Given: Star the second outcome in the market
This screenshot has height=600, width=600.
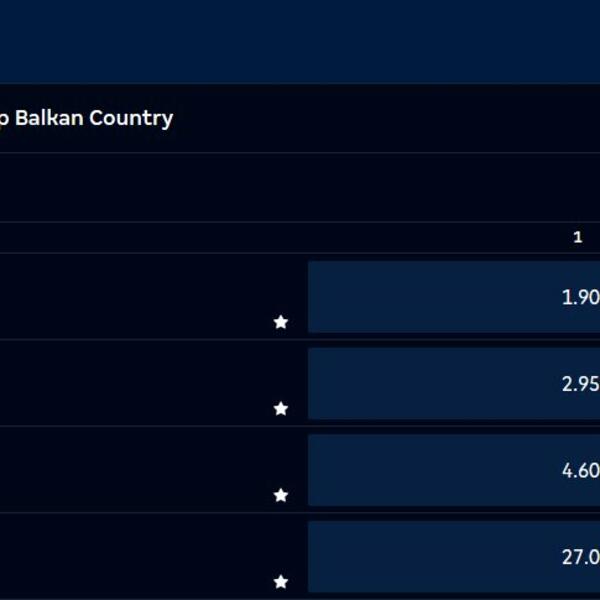Looking at the screenshot, I should (x=281, y=408).
